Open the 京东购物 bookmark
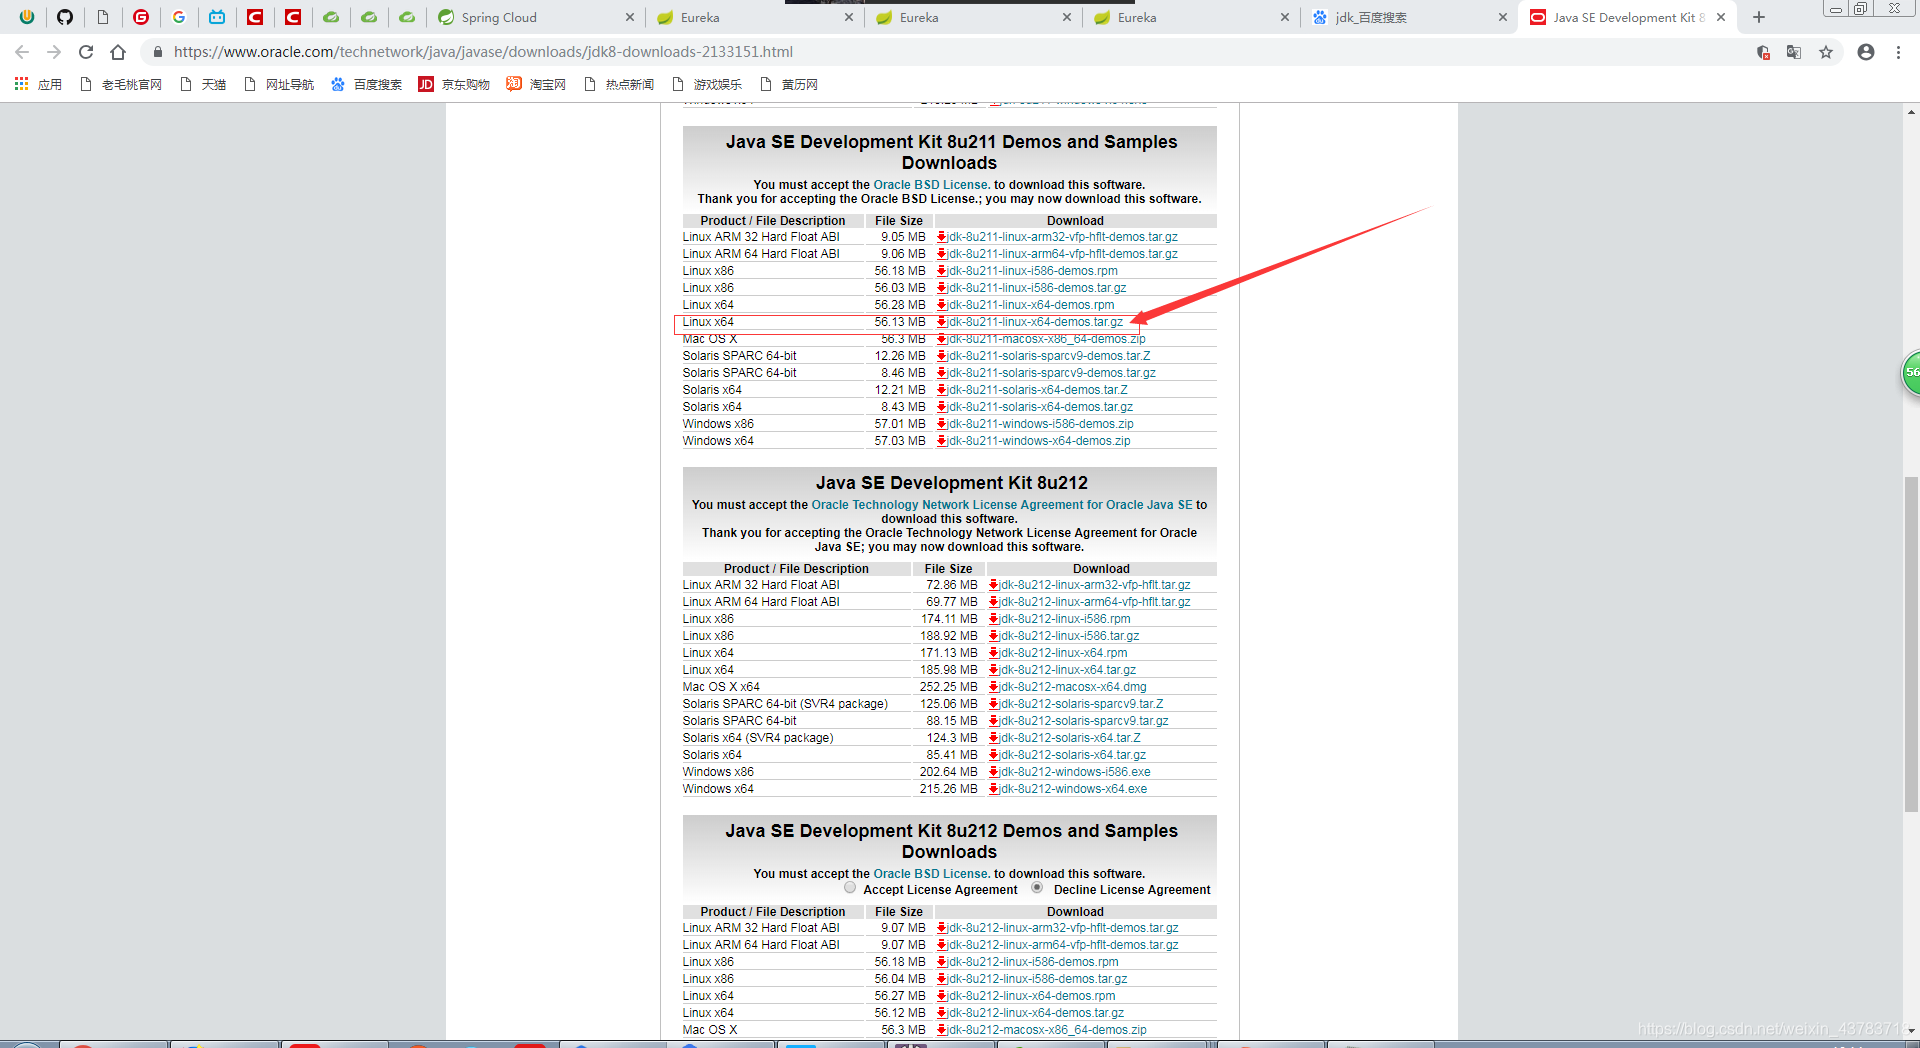 (x=454, y=85)
